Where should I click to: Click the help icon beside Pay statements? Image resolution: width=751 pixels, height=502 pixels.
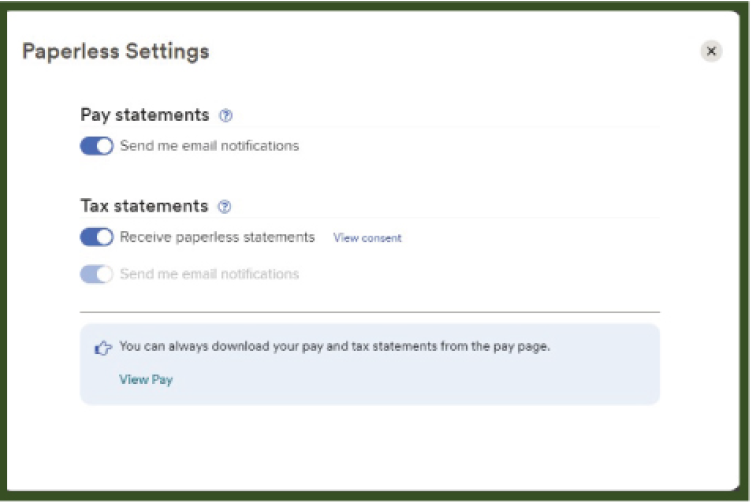[x=225, y=116]
